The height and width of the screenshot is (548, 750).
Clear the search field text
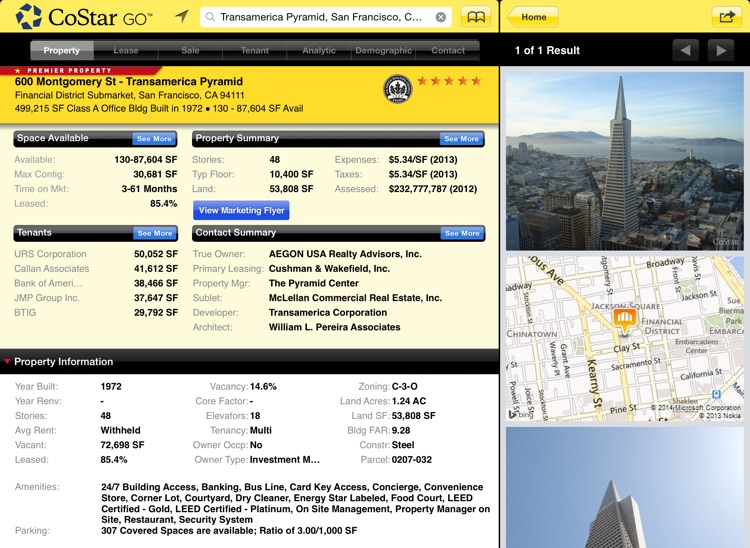441,17
